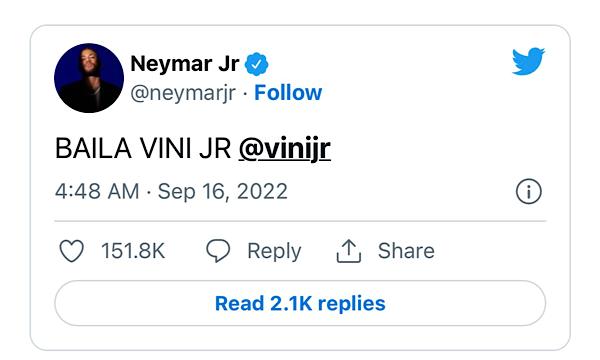
Task: Click the Reply text label
Action: point(274,252)
